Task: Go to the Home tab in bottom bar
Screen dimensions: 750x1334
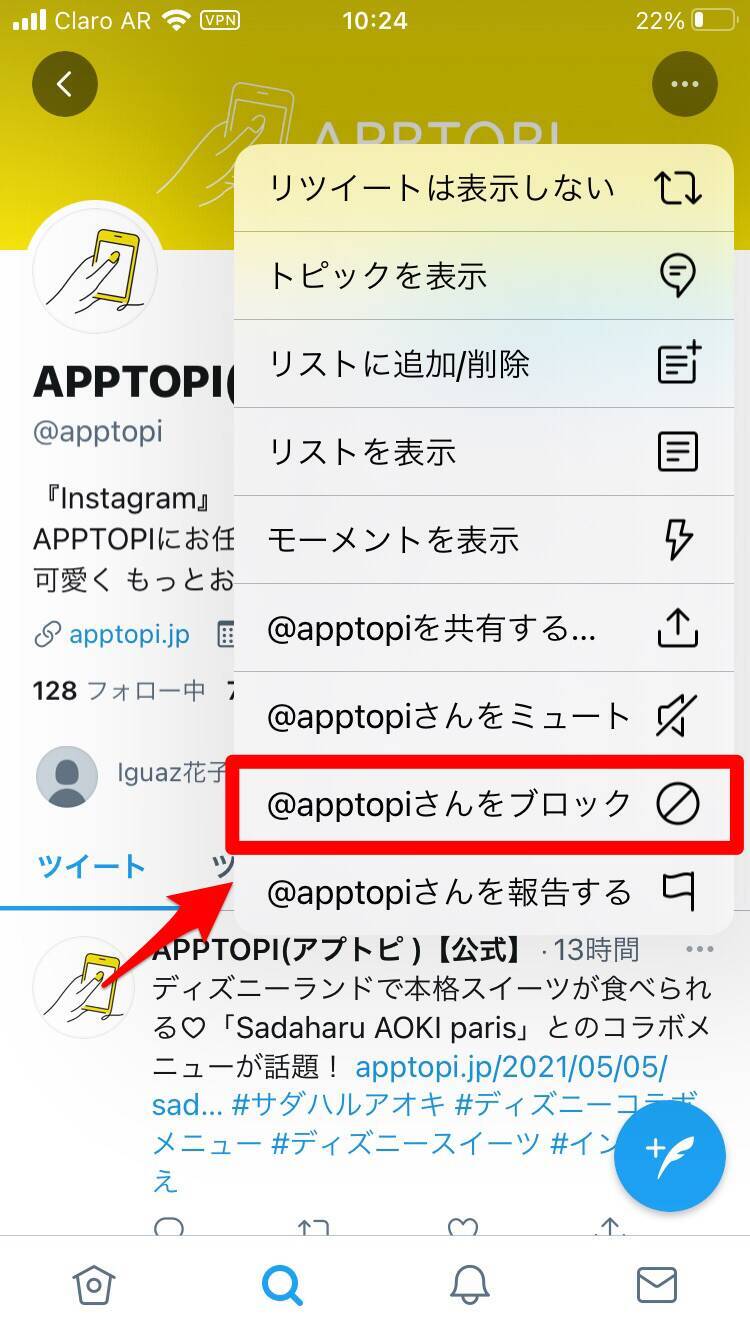Action: (93, 1285)
